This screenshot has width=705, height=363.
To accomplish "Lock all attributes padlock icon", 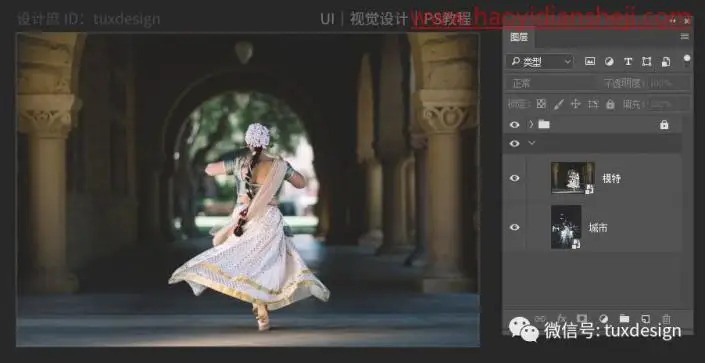I will tap(610, 104).
